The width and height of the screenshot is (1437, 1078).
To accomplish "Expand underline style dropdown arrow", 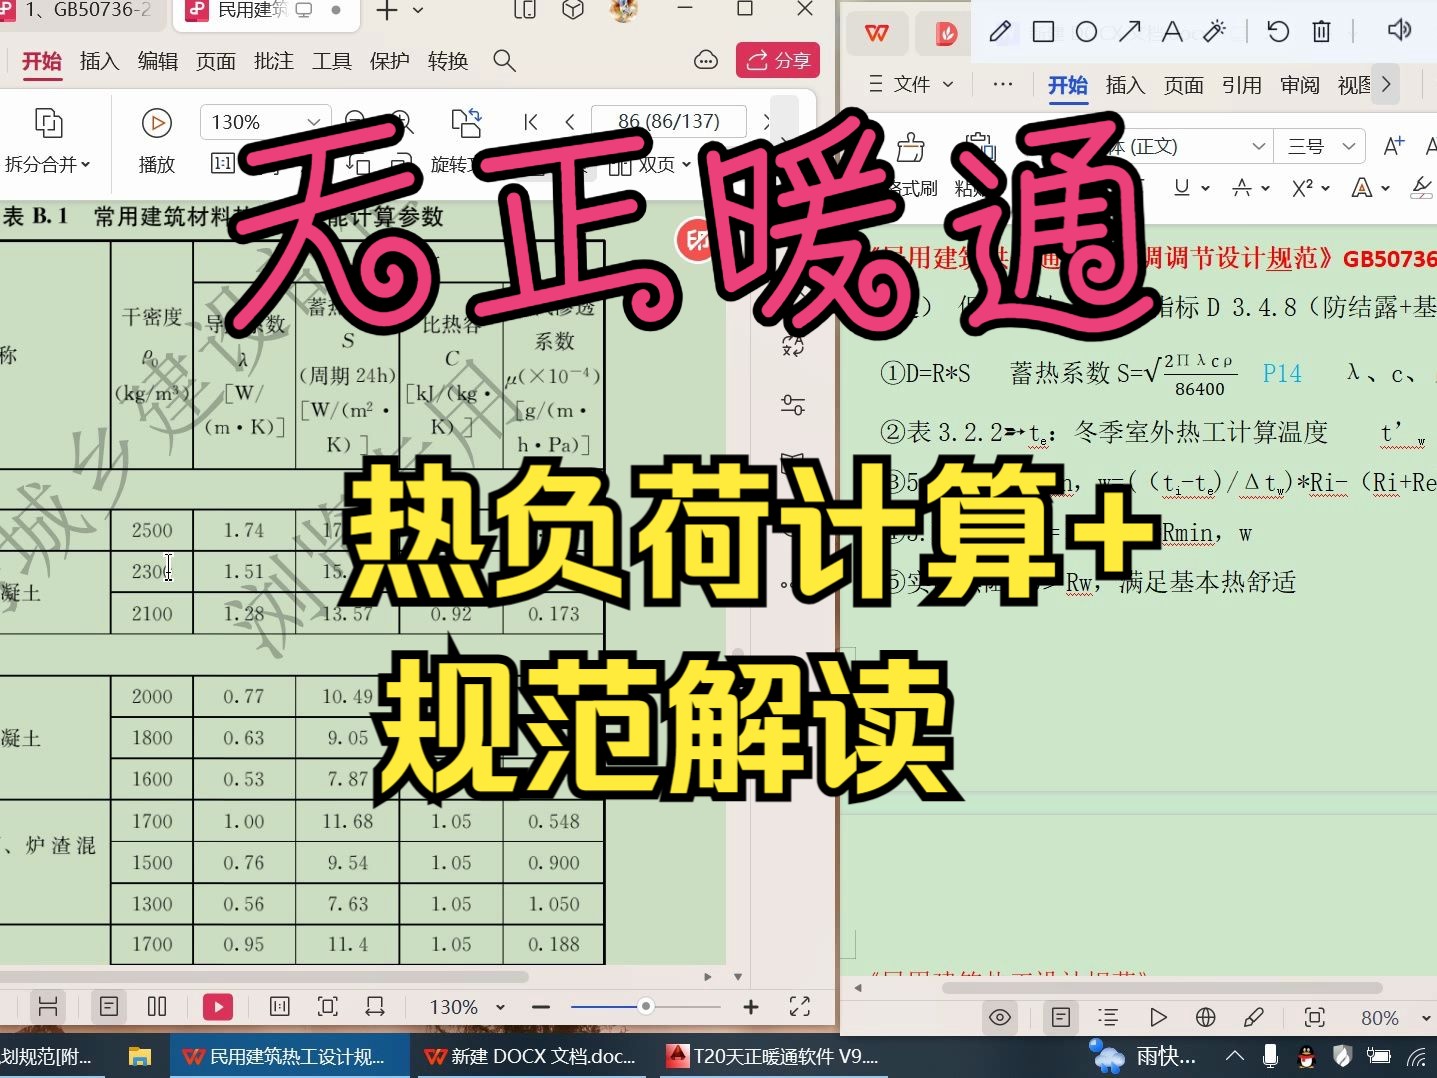I will pyautogui.click(x=1205, y=188).
